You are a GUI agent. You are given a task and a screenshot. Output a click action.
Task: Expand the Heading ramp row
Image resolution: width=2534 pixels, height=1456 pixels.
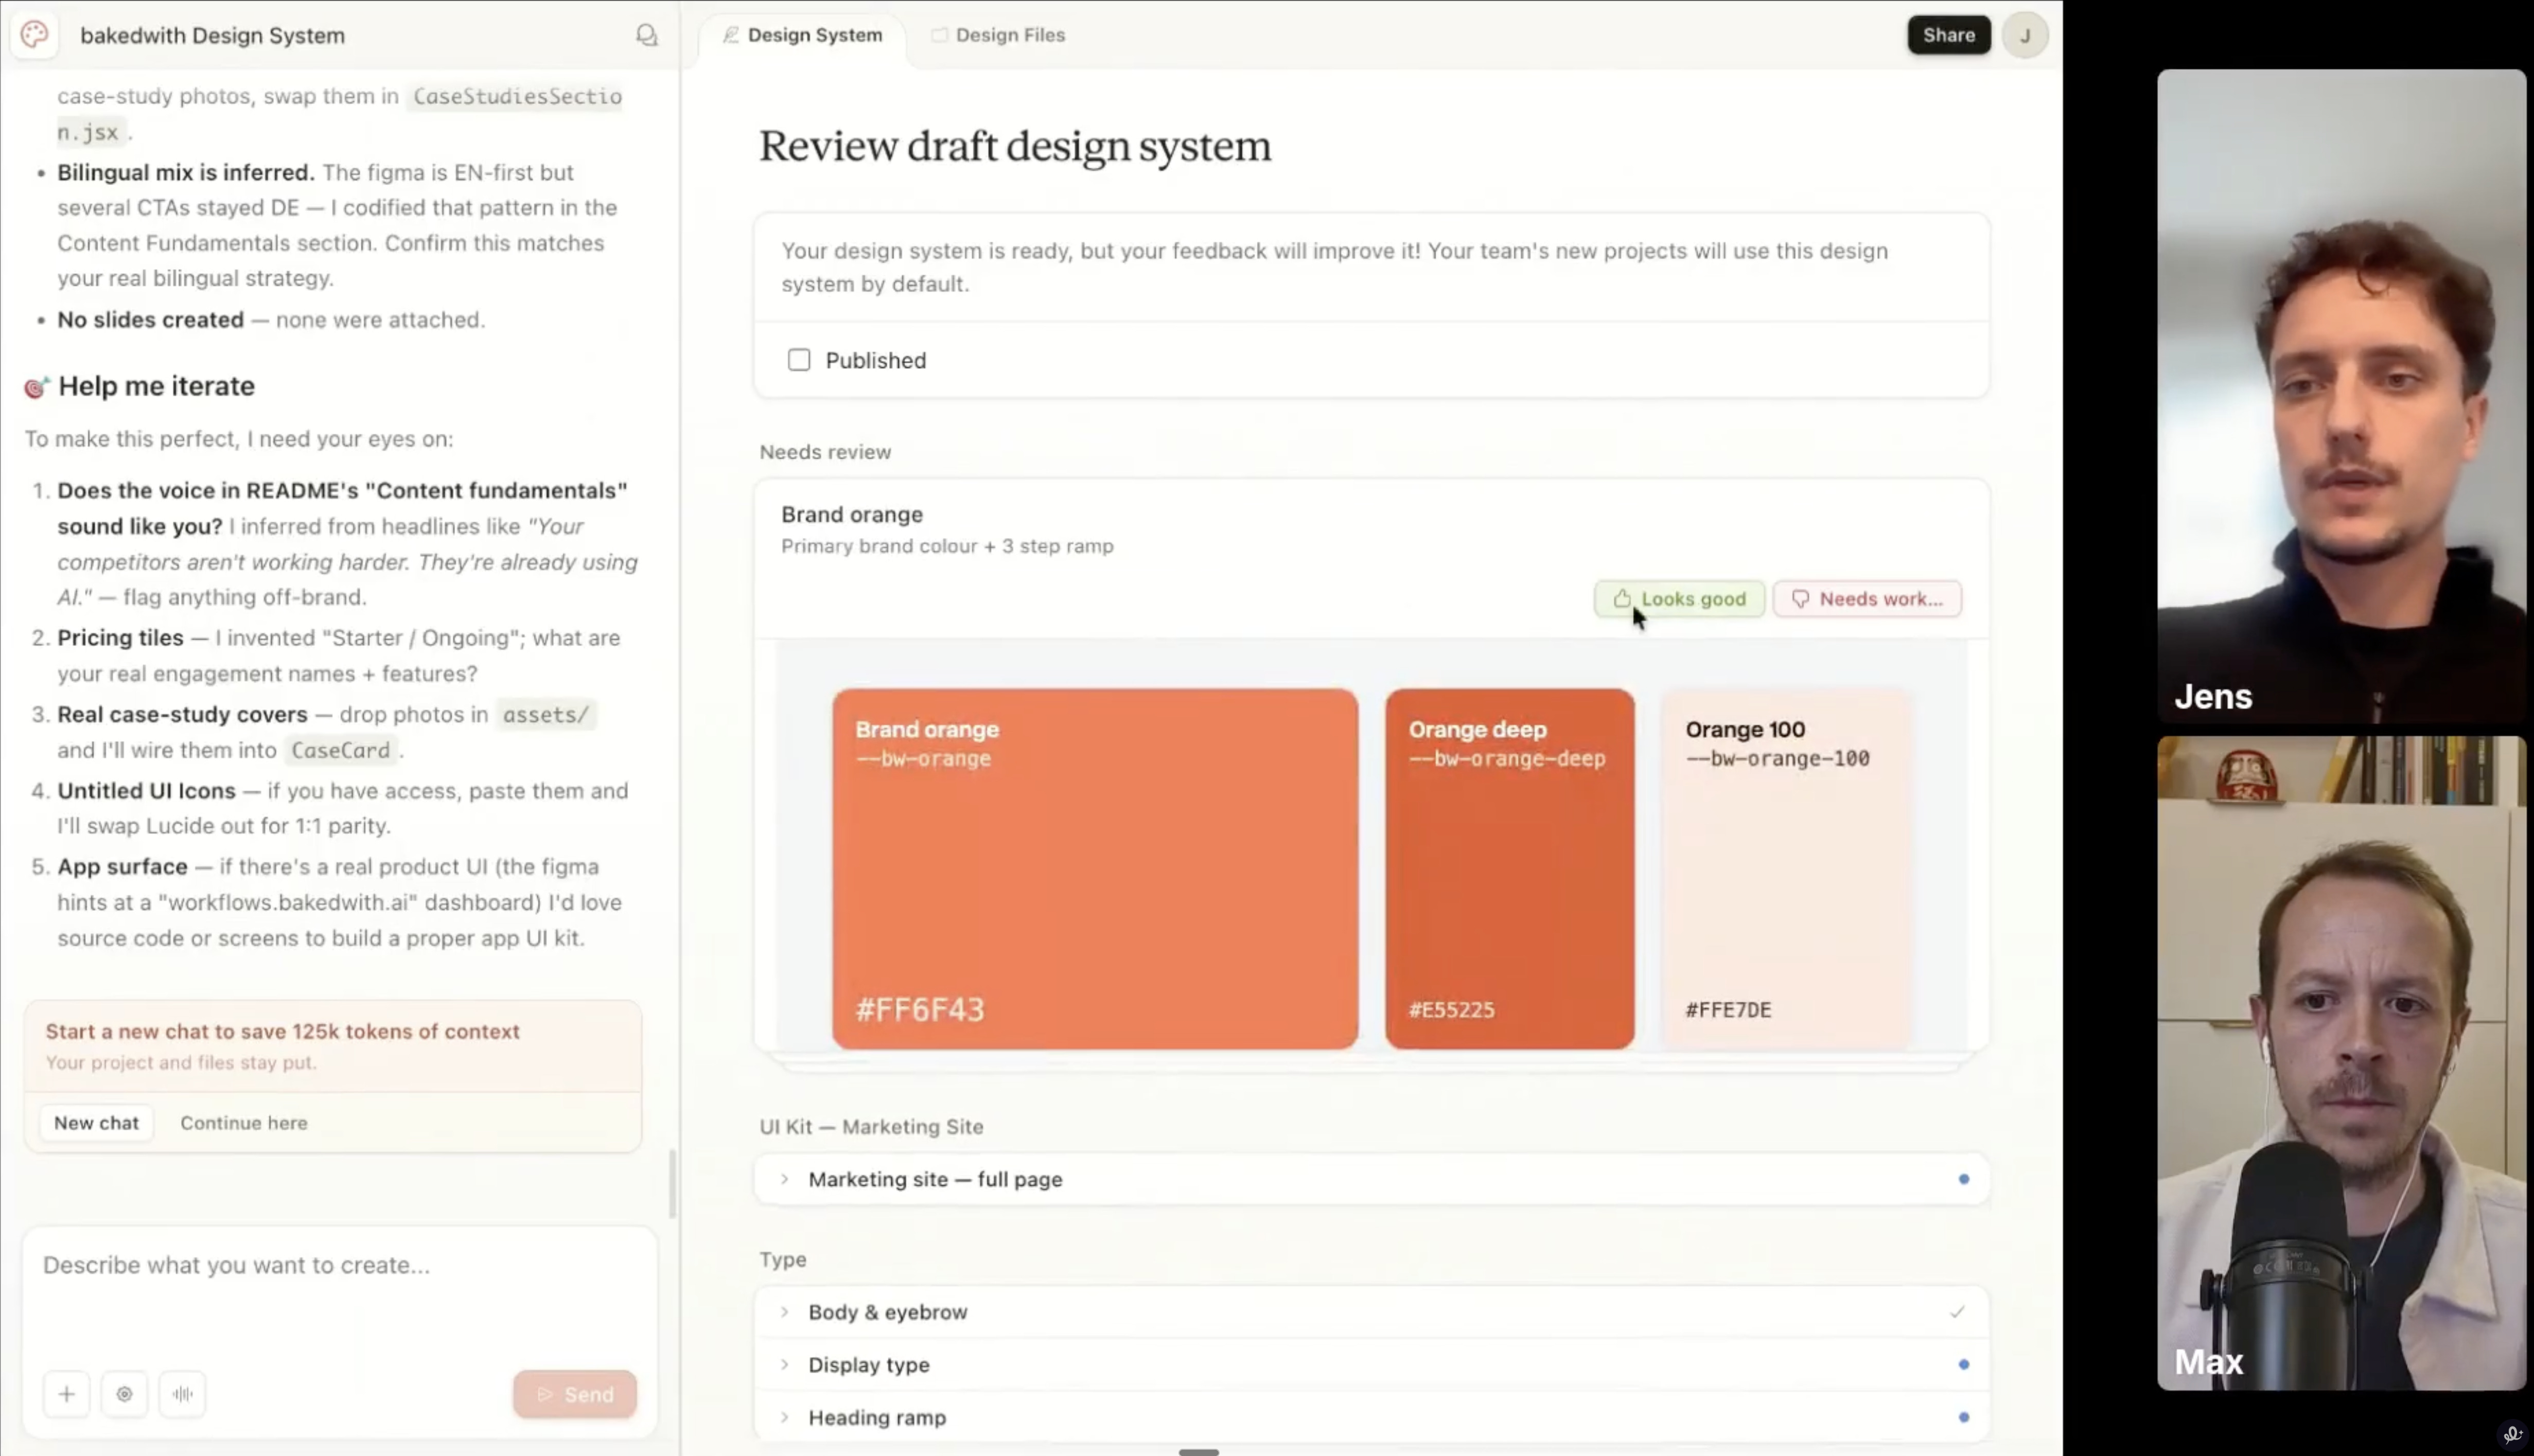[x=1372, y=1418]
